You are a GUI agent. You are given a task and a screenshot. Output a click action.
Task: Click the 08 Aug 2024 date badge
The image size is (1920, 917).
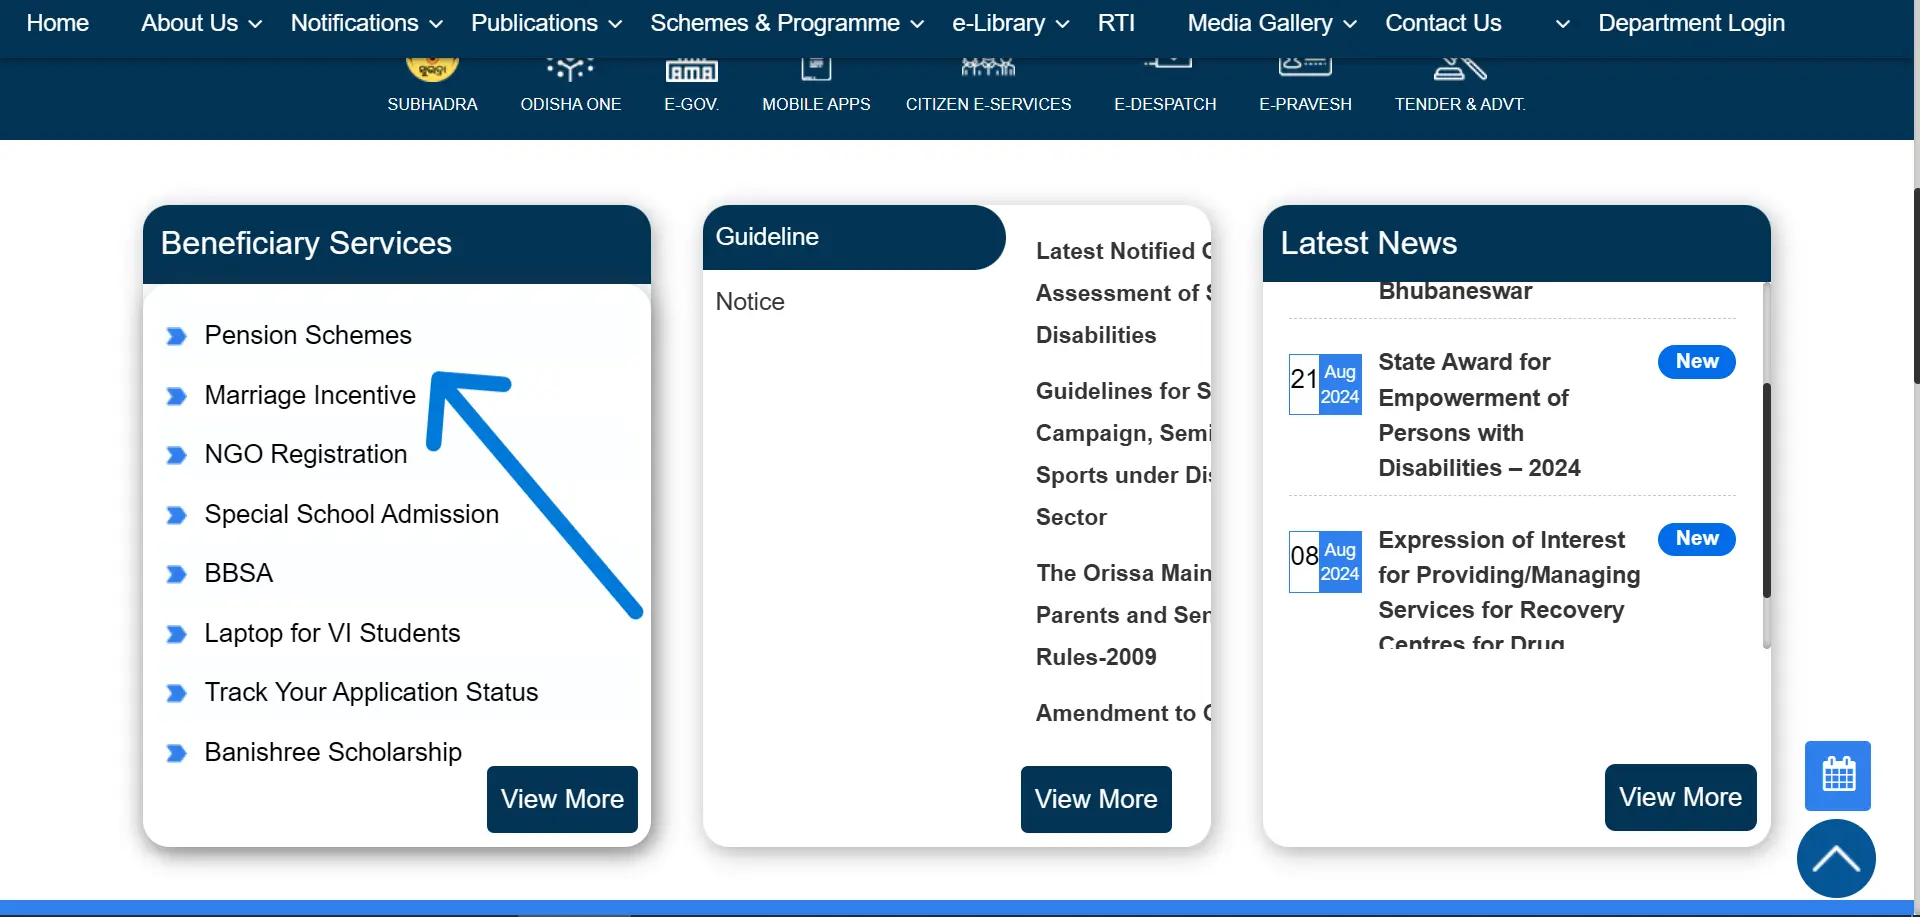tap(1325, 561)
